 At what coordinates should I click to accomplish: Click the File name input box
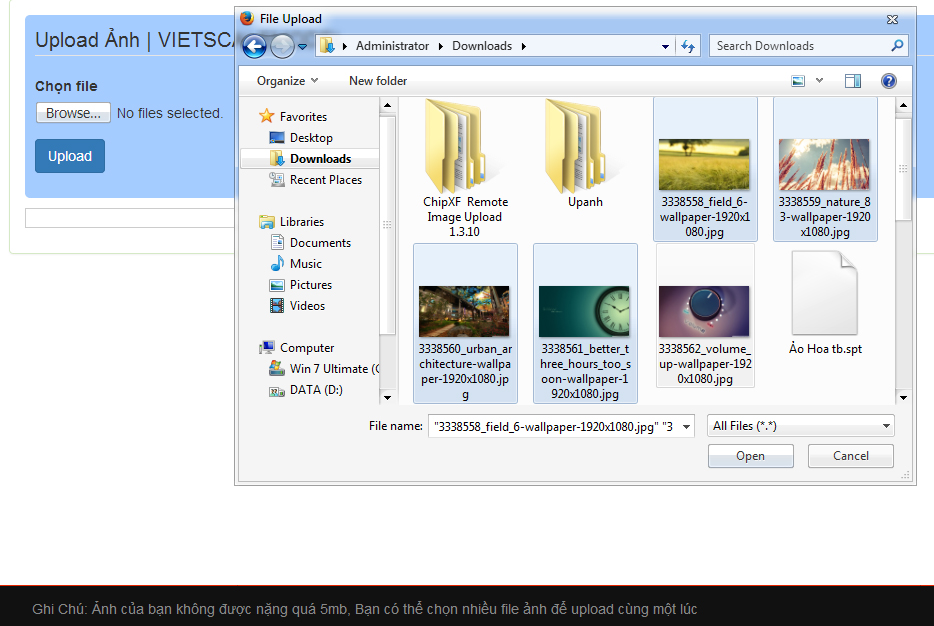coord(553,426)
